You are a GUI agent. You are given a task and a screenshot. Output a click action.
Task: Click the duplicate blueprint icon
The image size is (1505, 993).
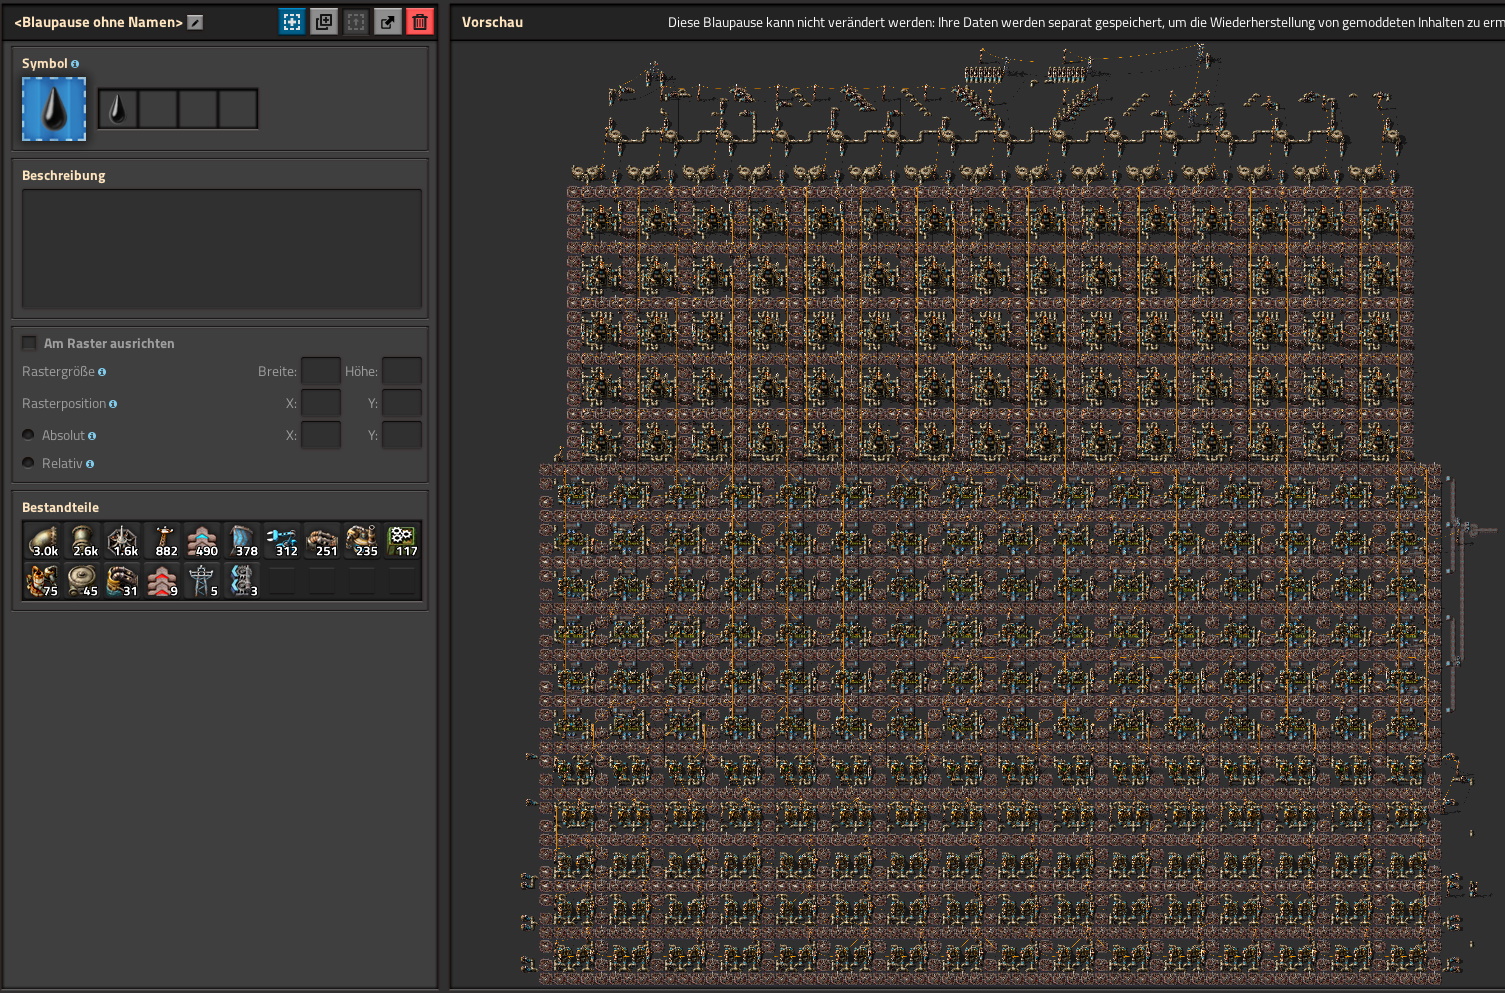324,22
